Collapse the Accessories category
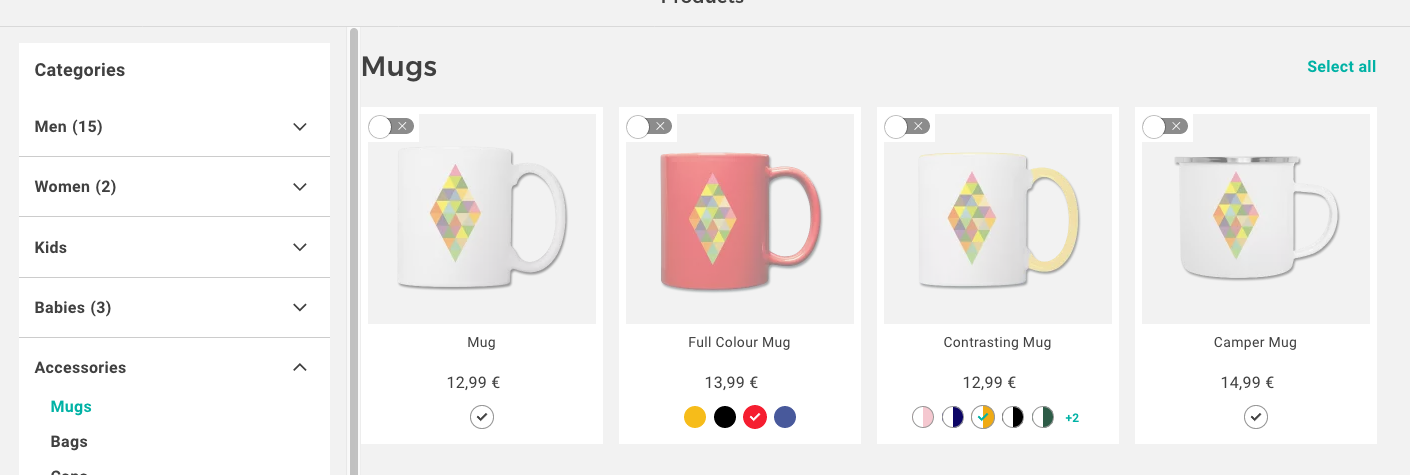 (x=300, y=368)
